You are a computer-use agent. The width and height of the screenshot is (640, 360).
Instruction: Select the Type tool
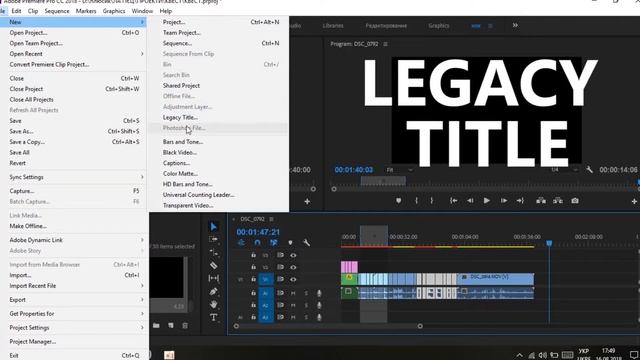[x=213, y=317]
